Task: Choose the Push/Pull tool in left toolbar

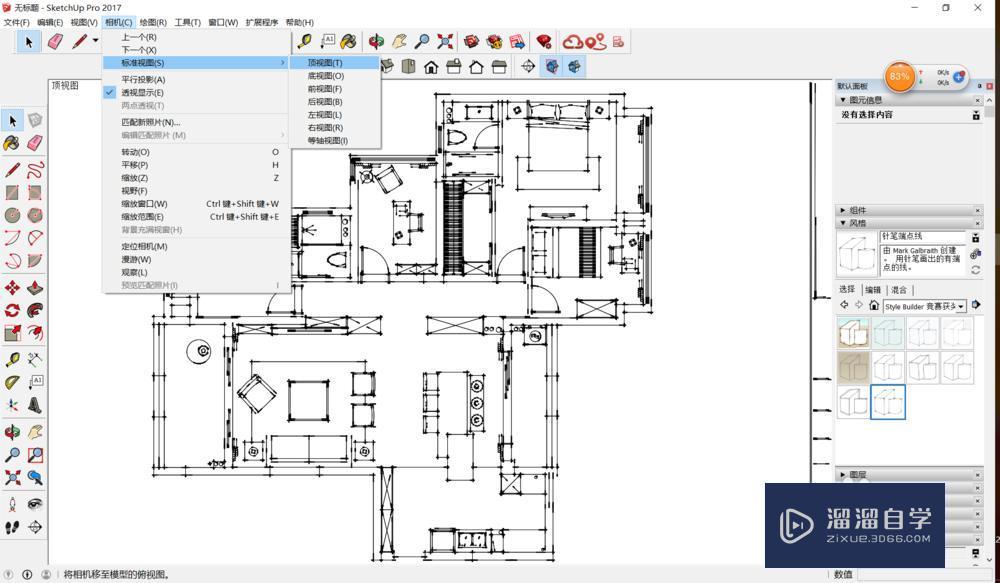Action: (35, 288)
